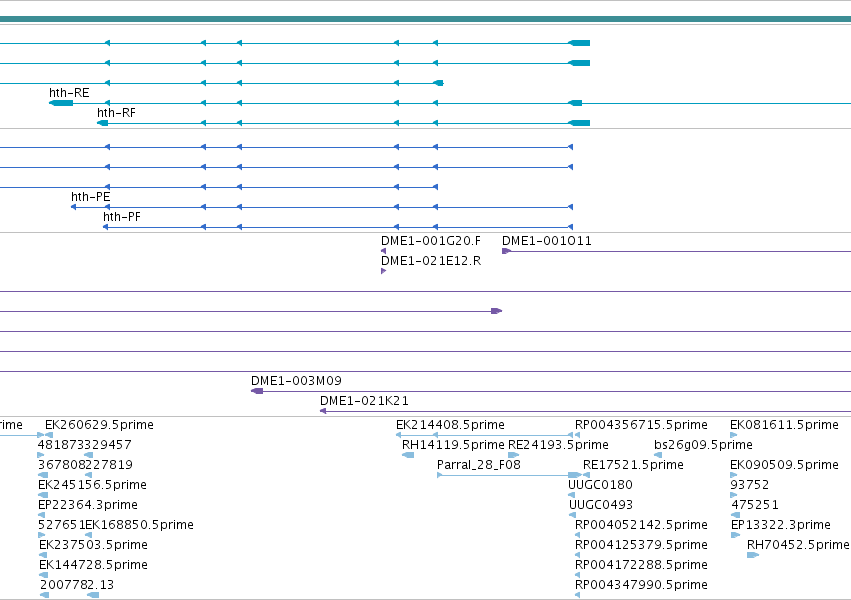Click the DME1-001O11 purple arrow glyph
Image resolution: width=851 pixels, height=600 pixels.
pos(506,251)
